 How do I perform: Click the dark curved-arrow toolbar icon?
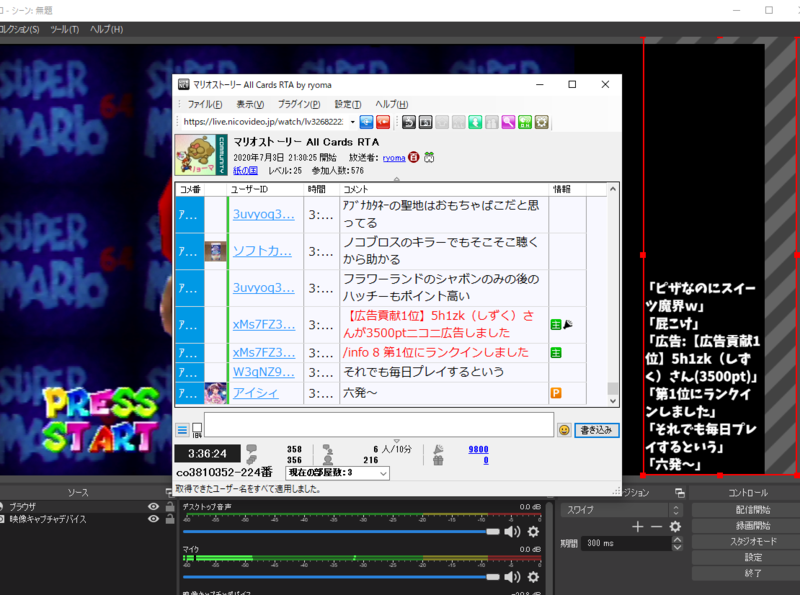[x=409, y=122]
